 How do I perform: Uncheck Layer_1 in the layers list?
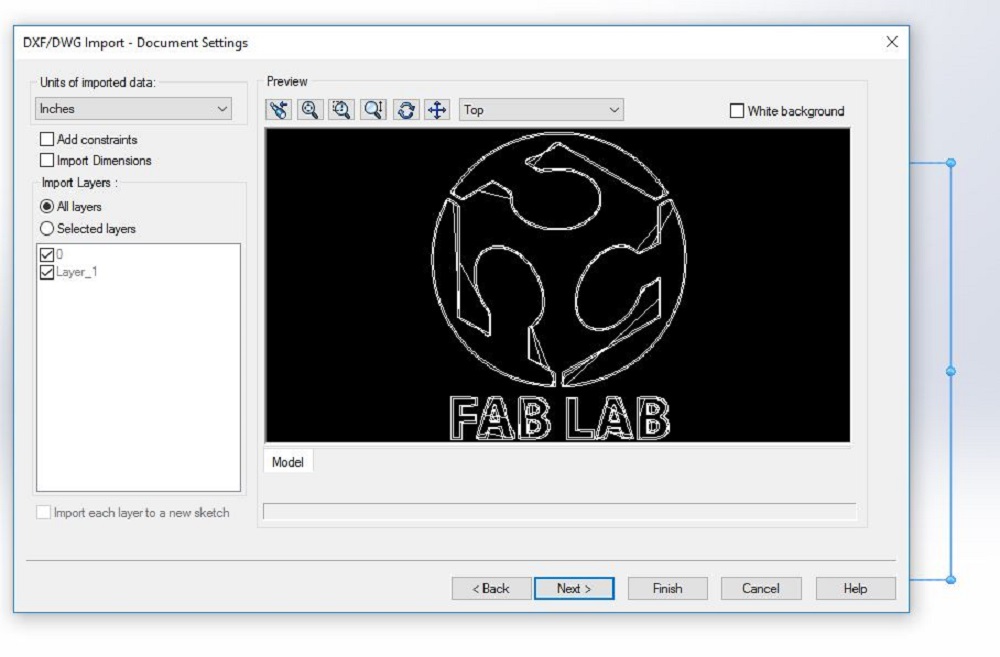pos(47,272)
